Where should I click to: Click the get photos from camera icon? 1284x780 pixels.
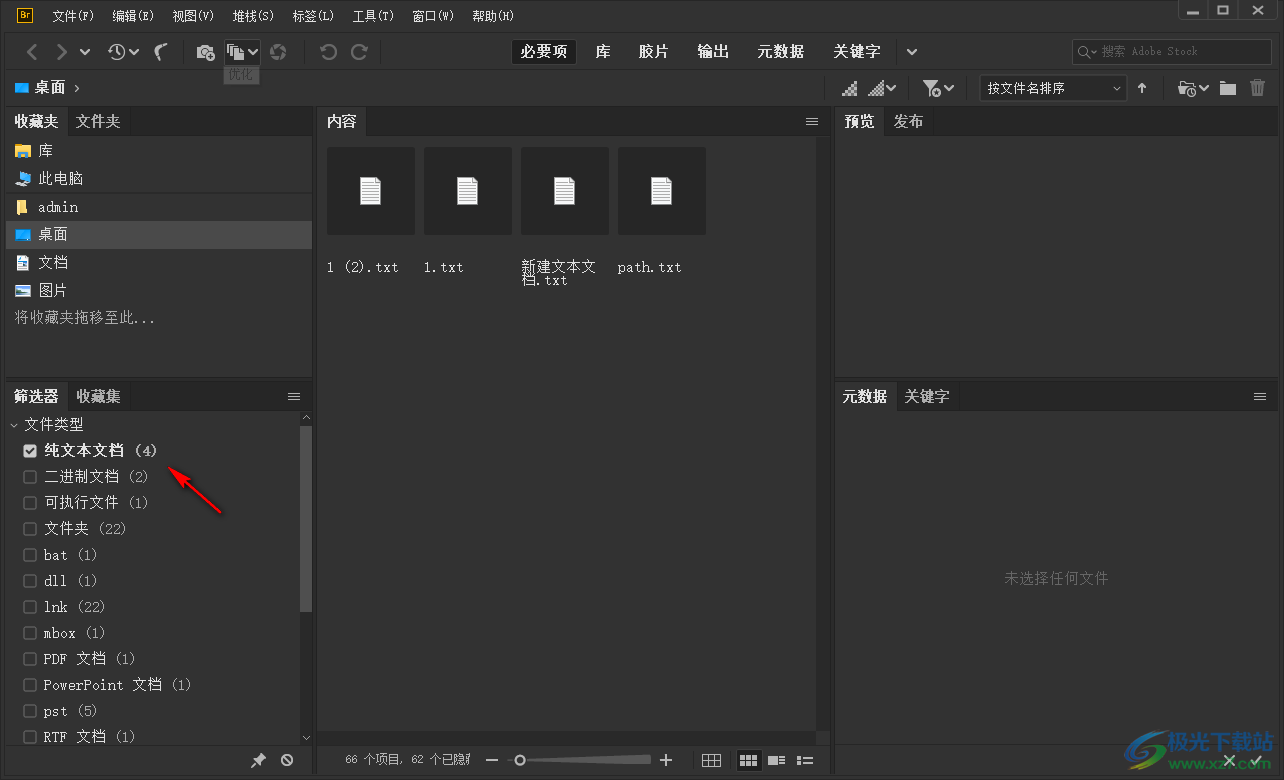(205, 52)
